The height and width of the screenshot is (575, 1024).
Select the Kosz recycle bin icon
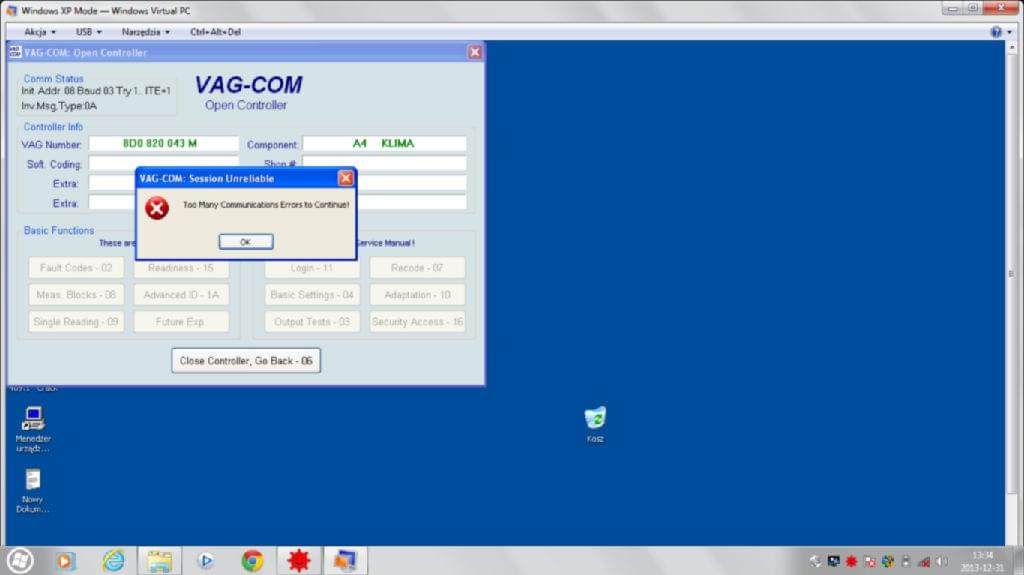[595, 423]
